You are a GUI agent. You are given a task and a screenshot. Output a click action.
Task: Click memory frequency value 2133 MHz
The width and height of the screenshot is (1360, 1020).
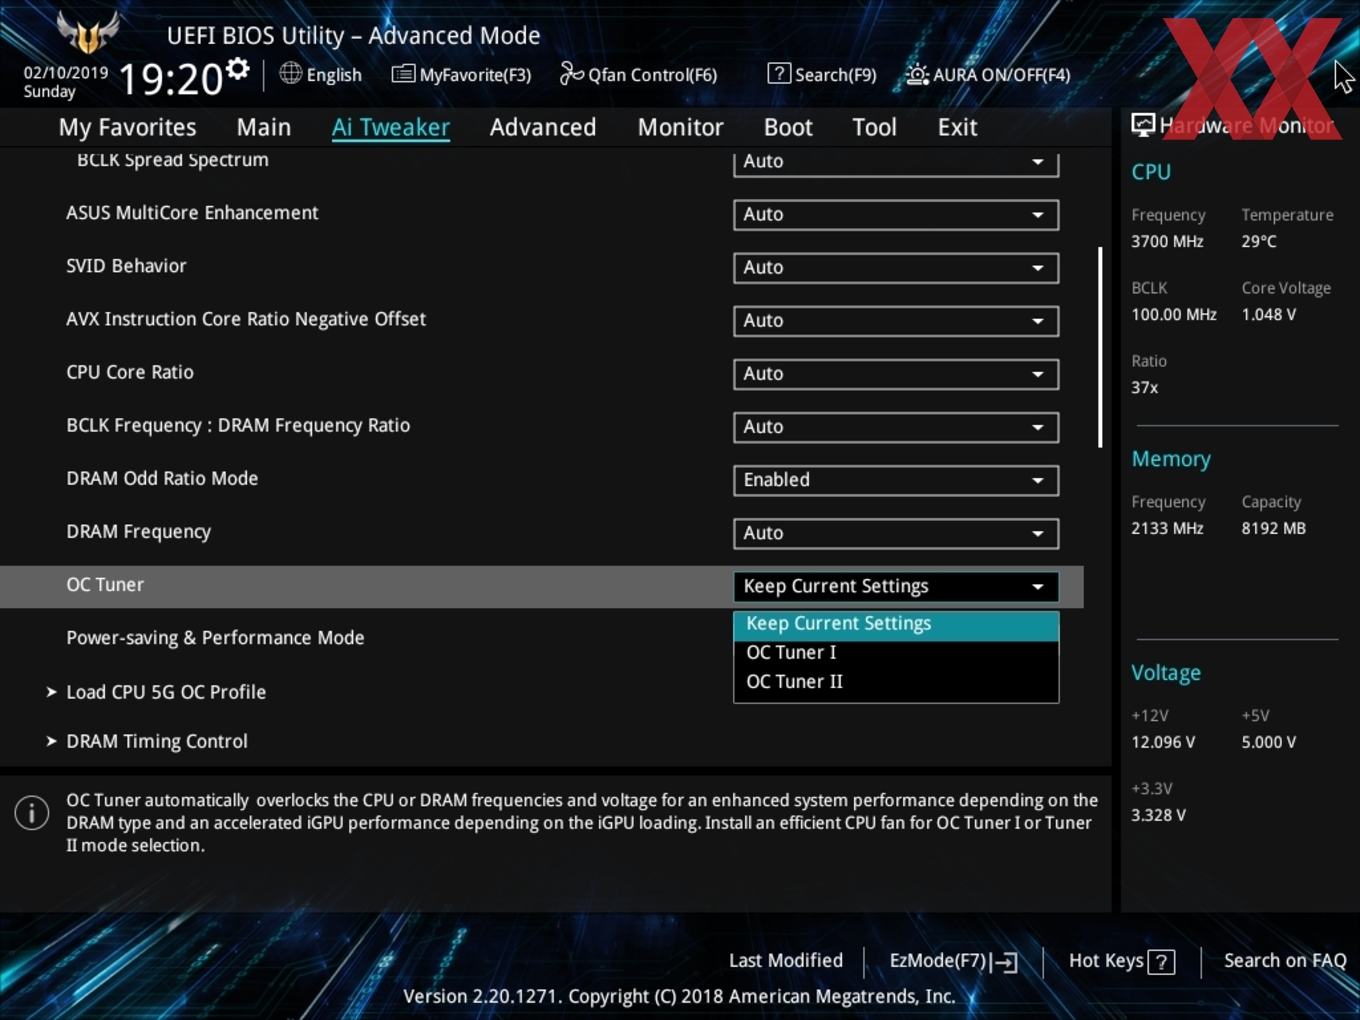[1167, 528]
